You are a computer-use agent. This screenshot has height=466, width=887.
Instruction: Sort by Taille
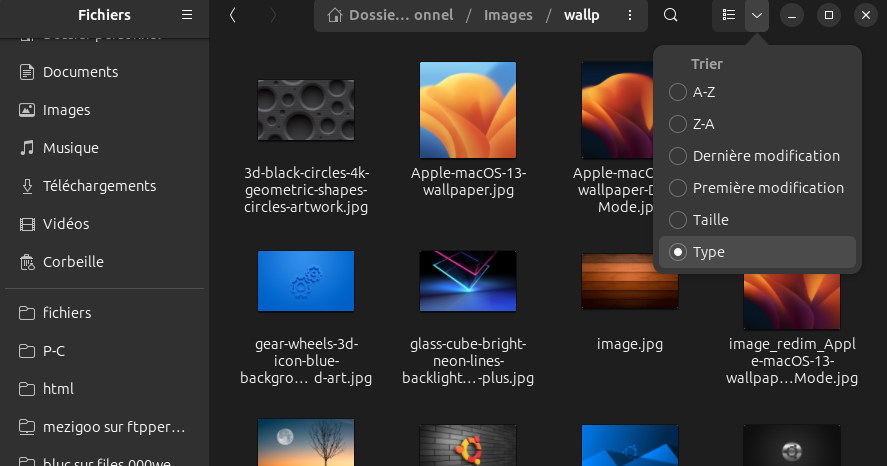click(757, 219)
